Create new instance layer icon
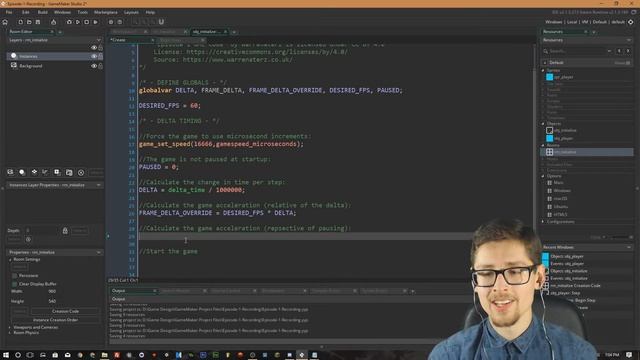640x360 pixels. (22, 173)
